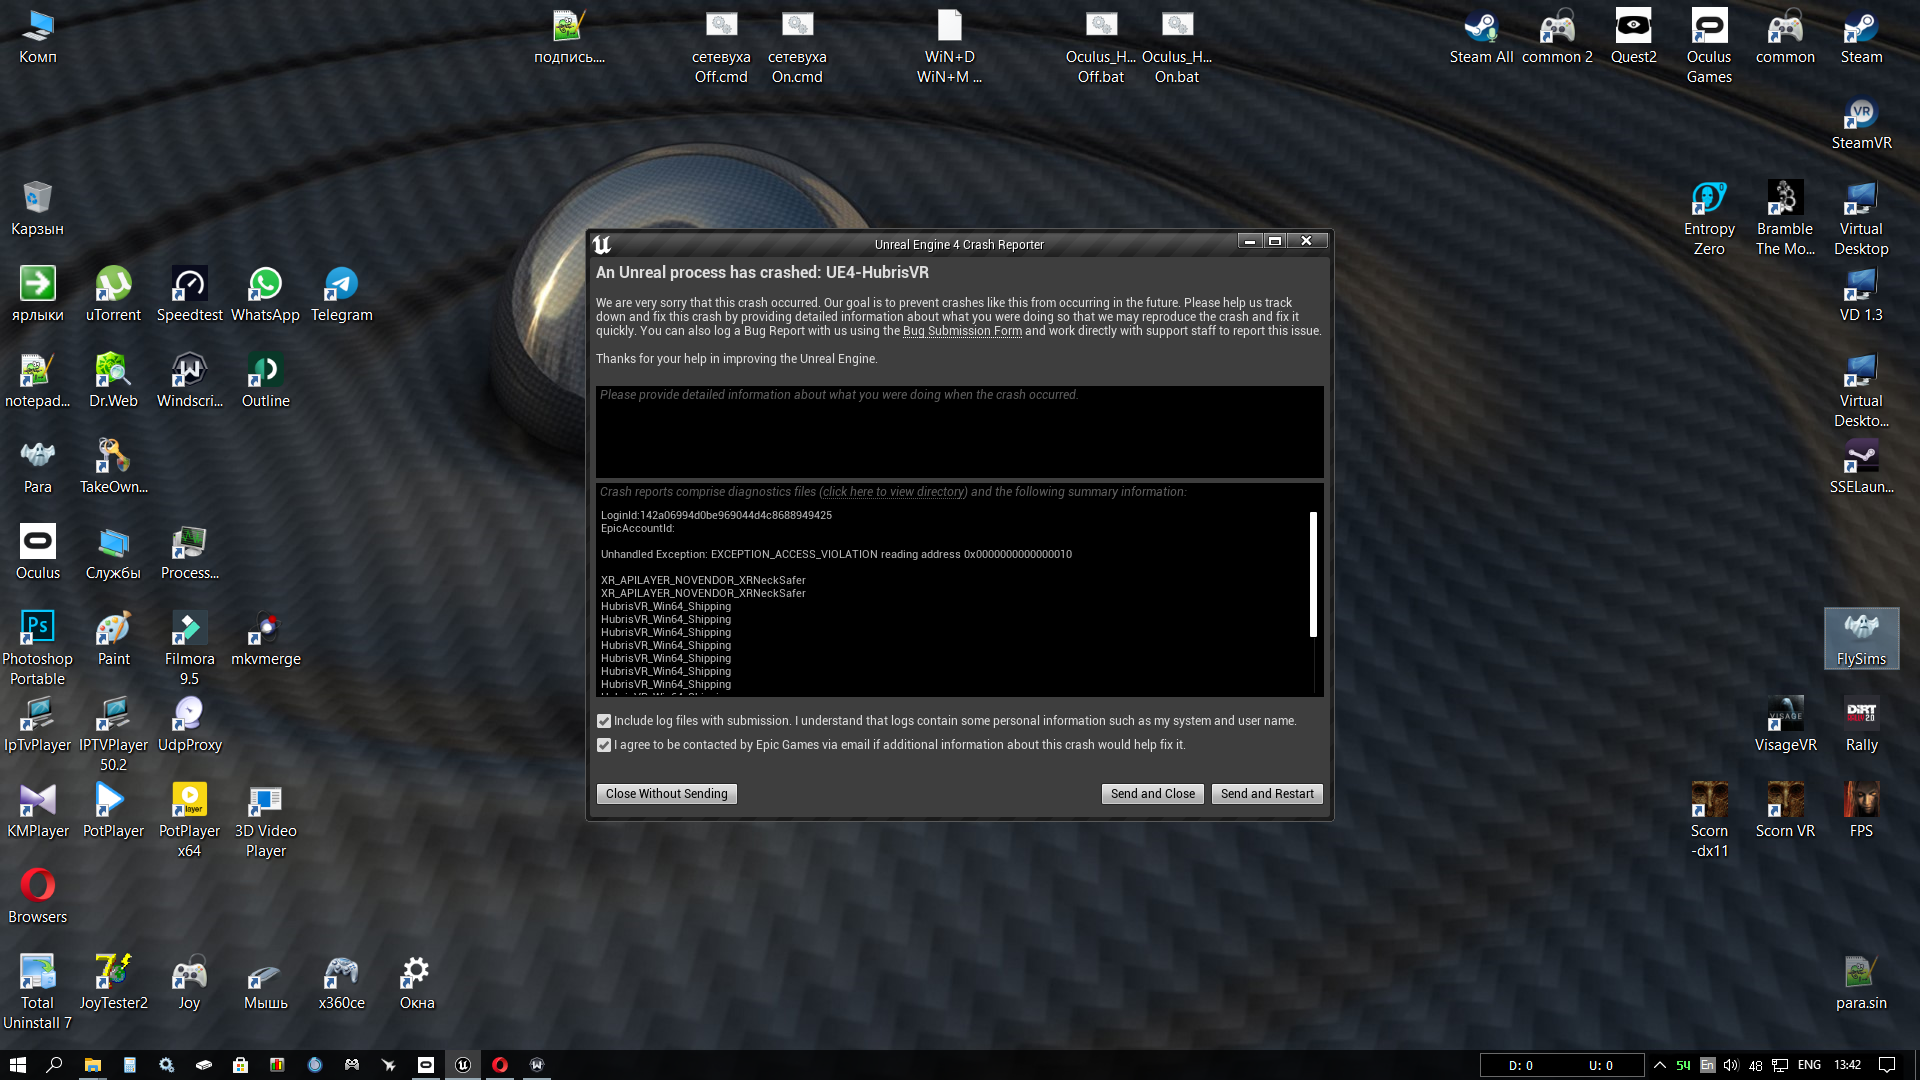Viewport: 1920px width, 1080px height.
Task: Open File Explorer from taskbar
Action: coord(92,1065)
